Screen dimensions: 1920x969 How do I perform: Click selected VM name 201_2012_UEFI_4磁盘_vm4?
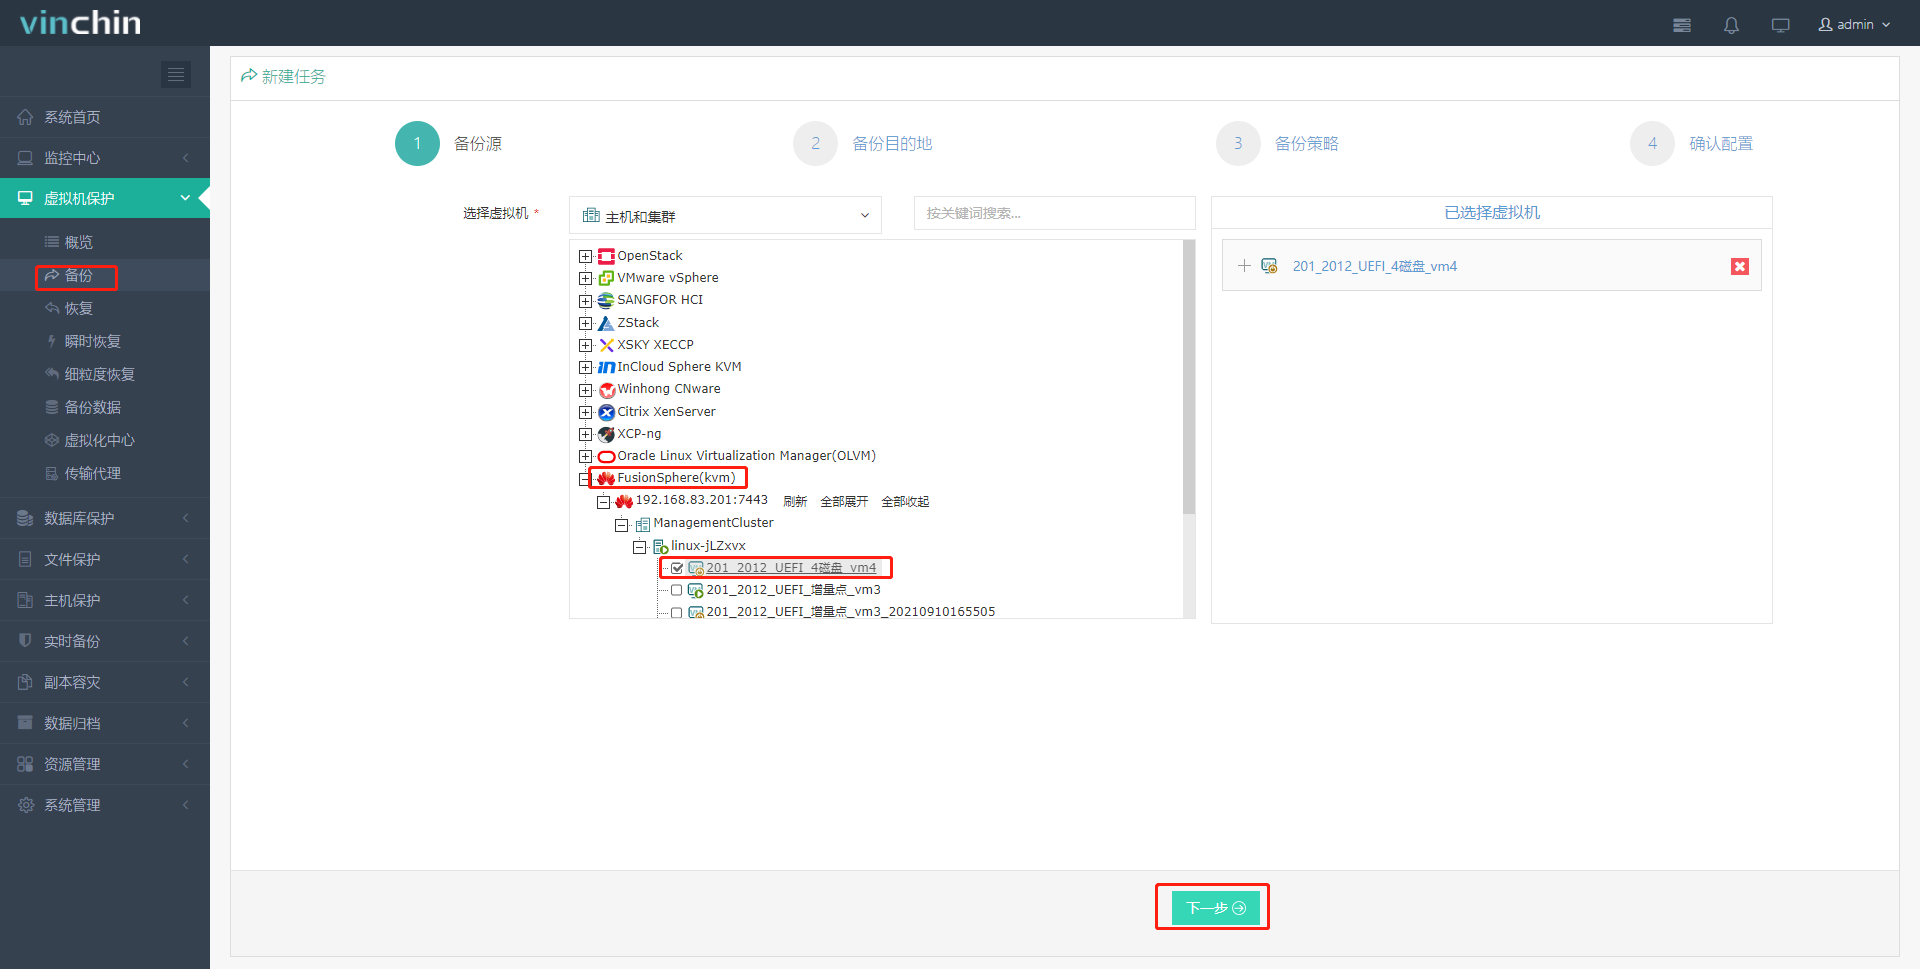point(1374,266)
